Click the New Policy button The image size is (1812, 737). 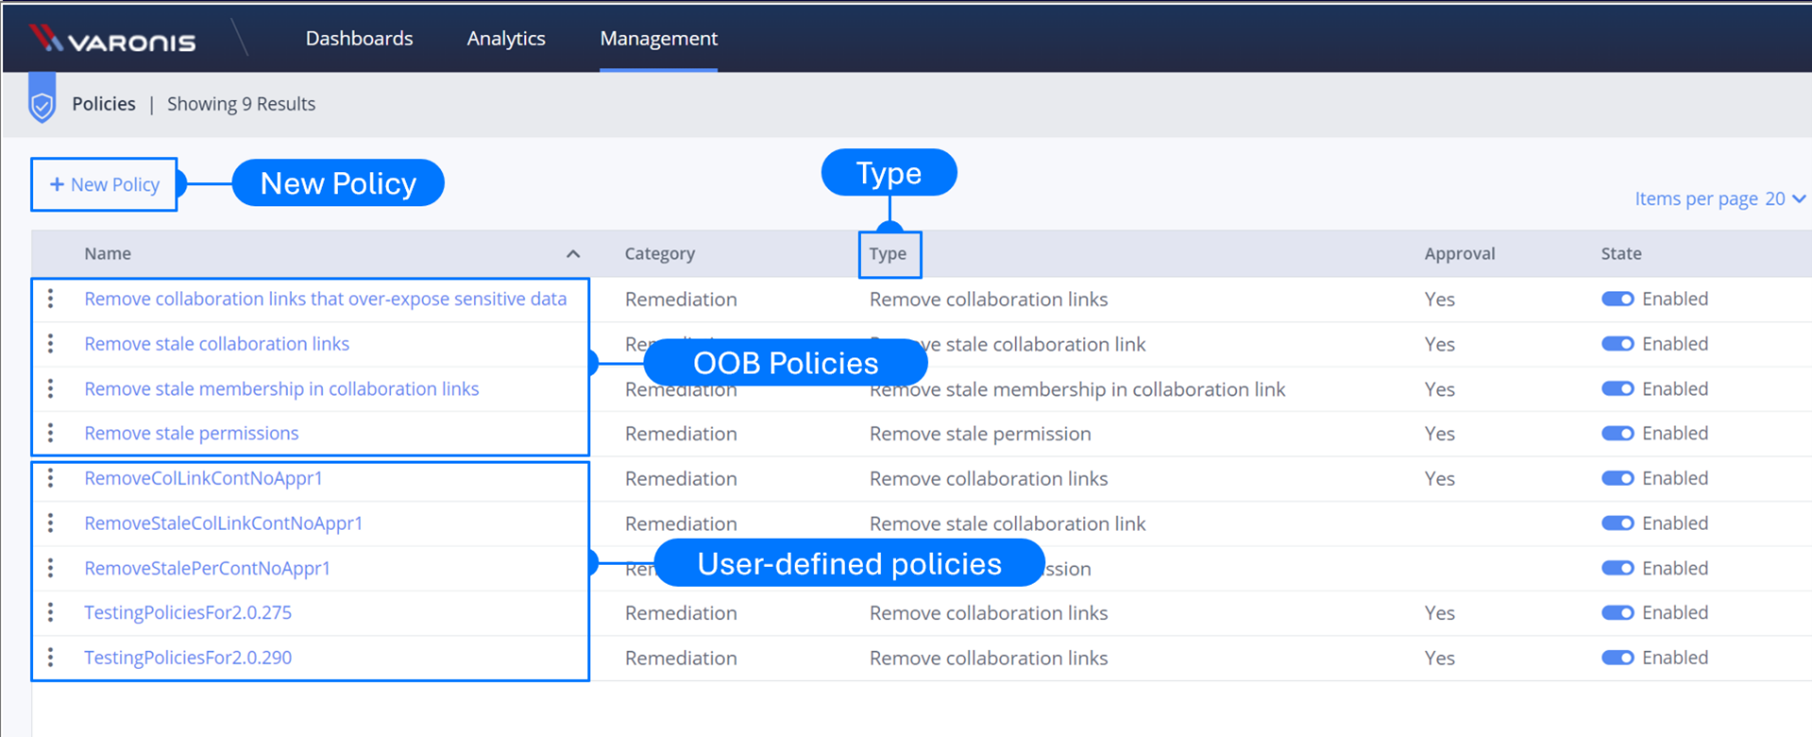[104, 184]
